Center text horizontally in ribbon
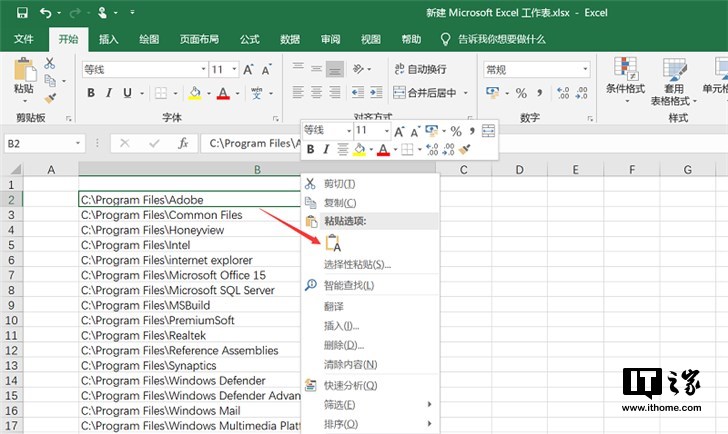 click(317, 92)
